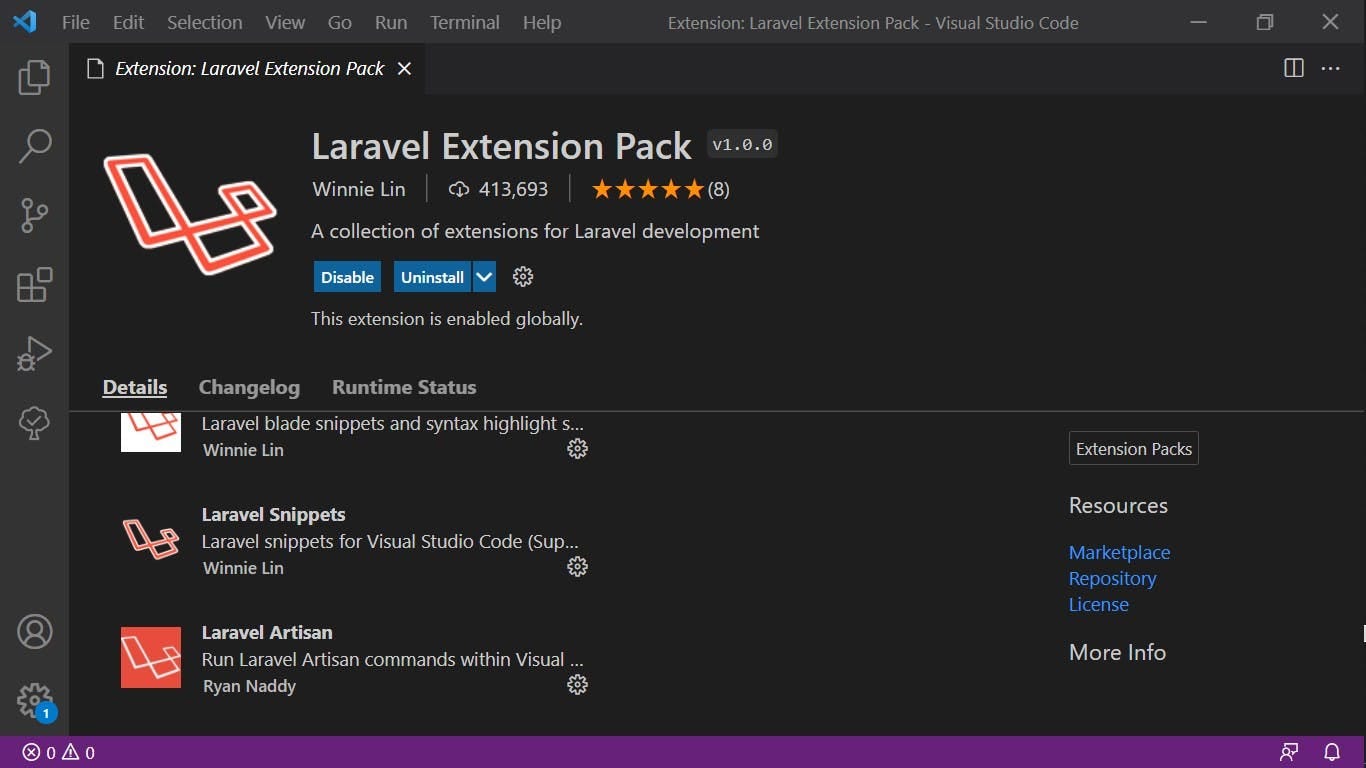Open editor More Actions ellipsis

[1330, 68]
